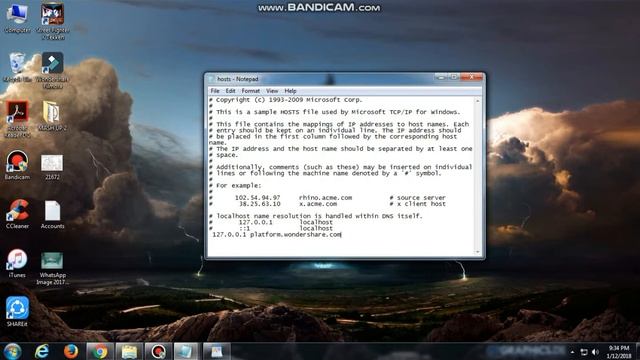The height and width of the screenshot is (360, 640).
Task: Maximize the hosts Notepad window
Action: coord(453,77)
